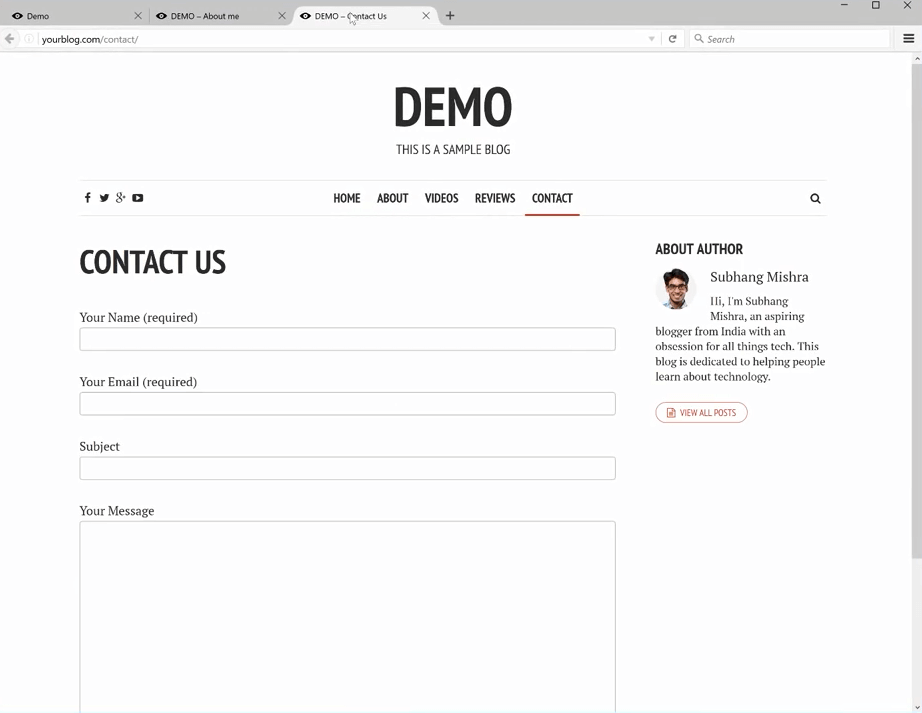Click the page vertical scrollbar thumb

(917, 312)
